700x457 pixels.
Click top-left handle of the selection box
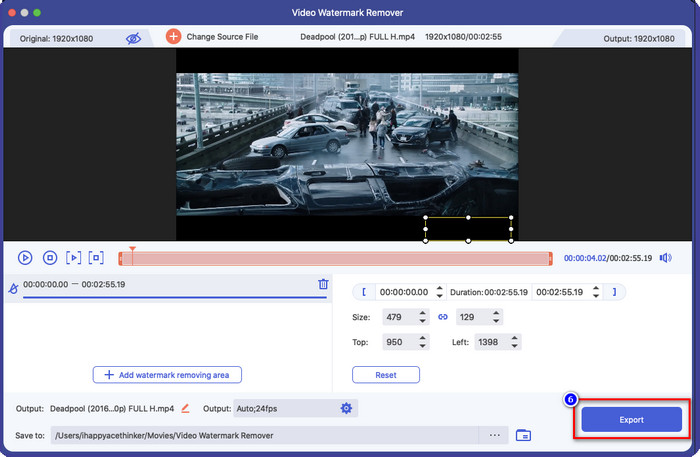(425, 217)
